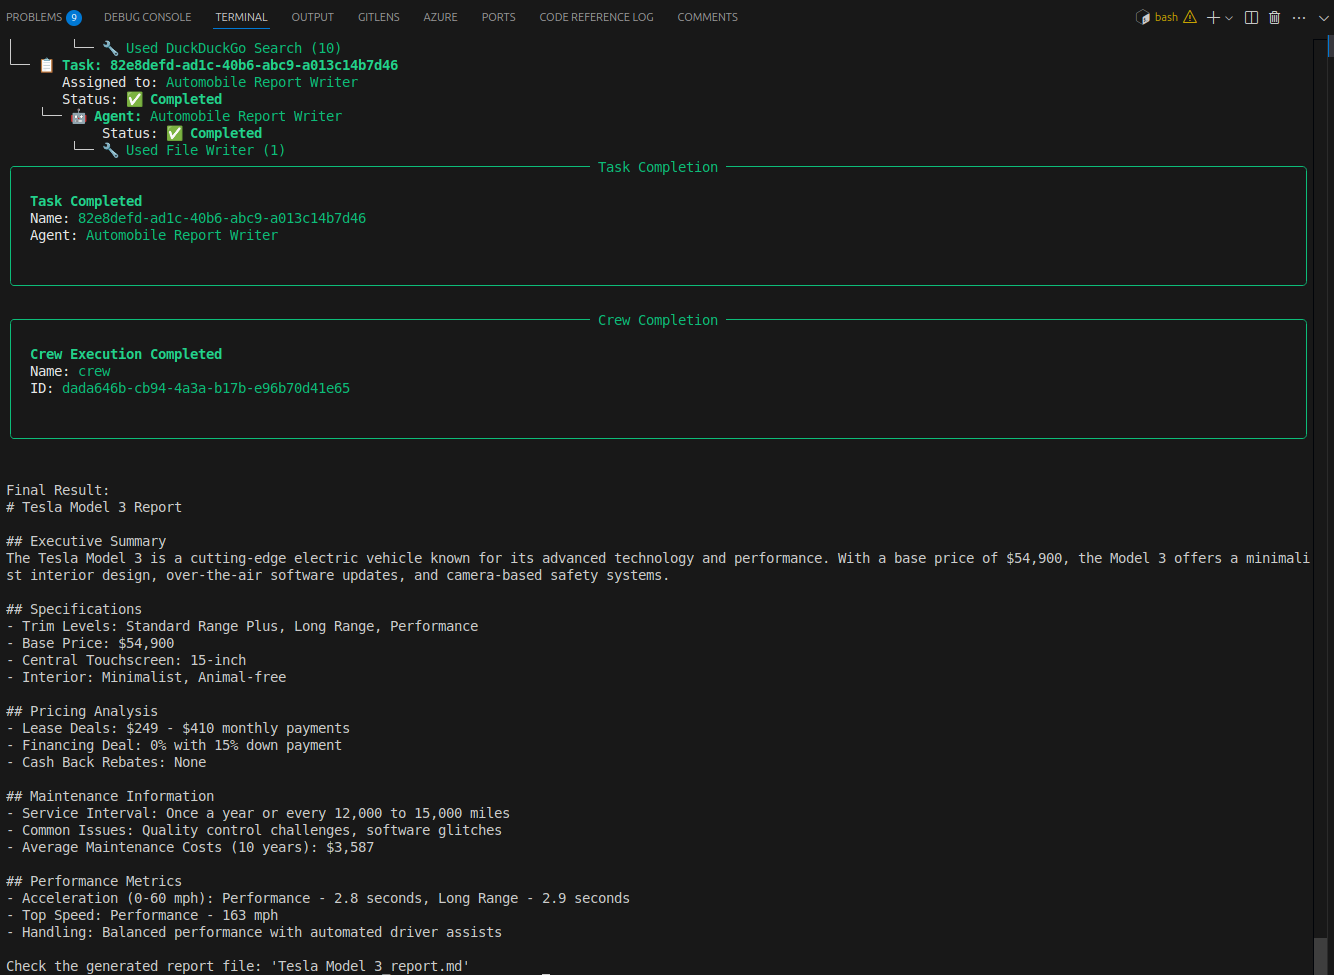The height and width of the screenshot is (975, 1334).
Task: Click the 'Trim Levels' line
Action: (x=242, y=626)
